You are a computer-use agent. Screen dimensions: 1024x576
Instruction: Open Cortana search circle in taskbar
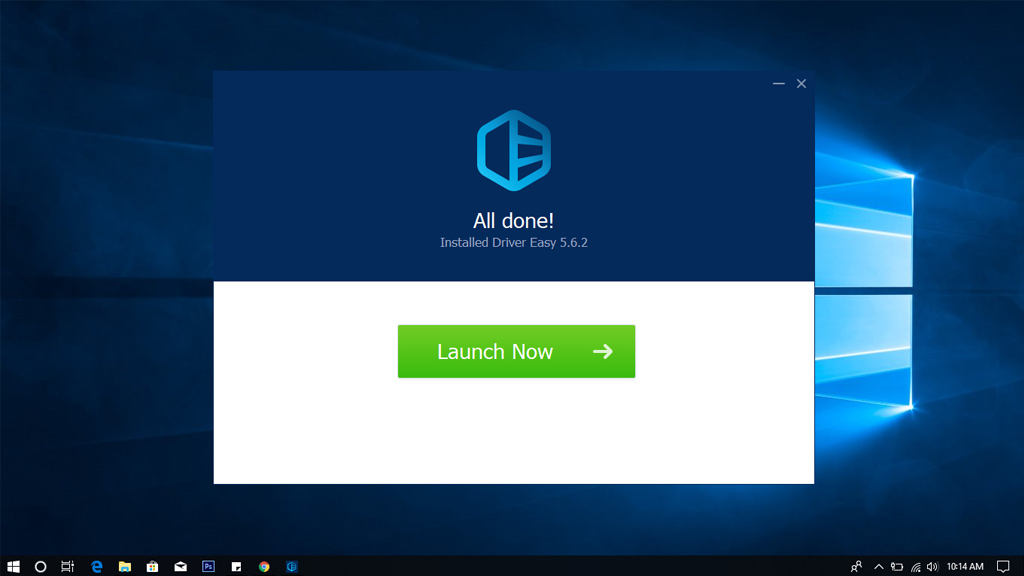(x=40, y=566)
